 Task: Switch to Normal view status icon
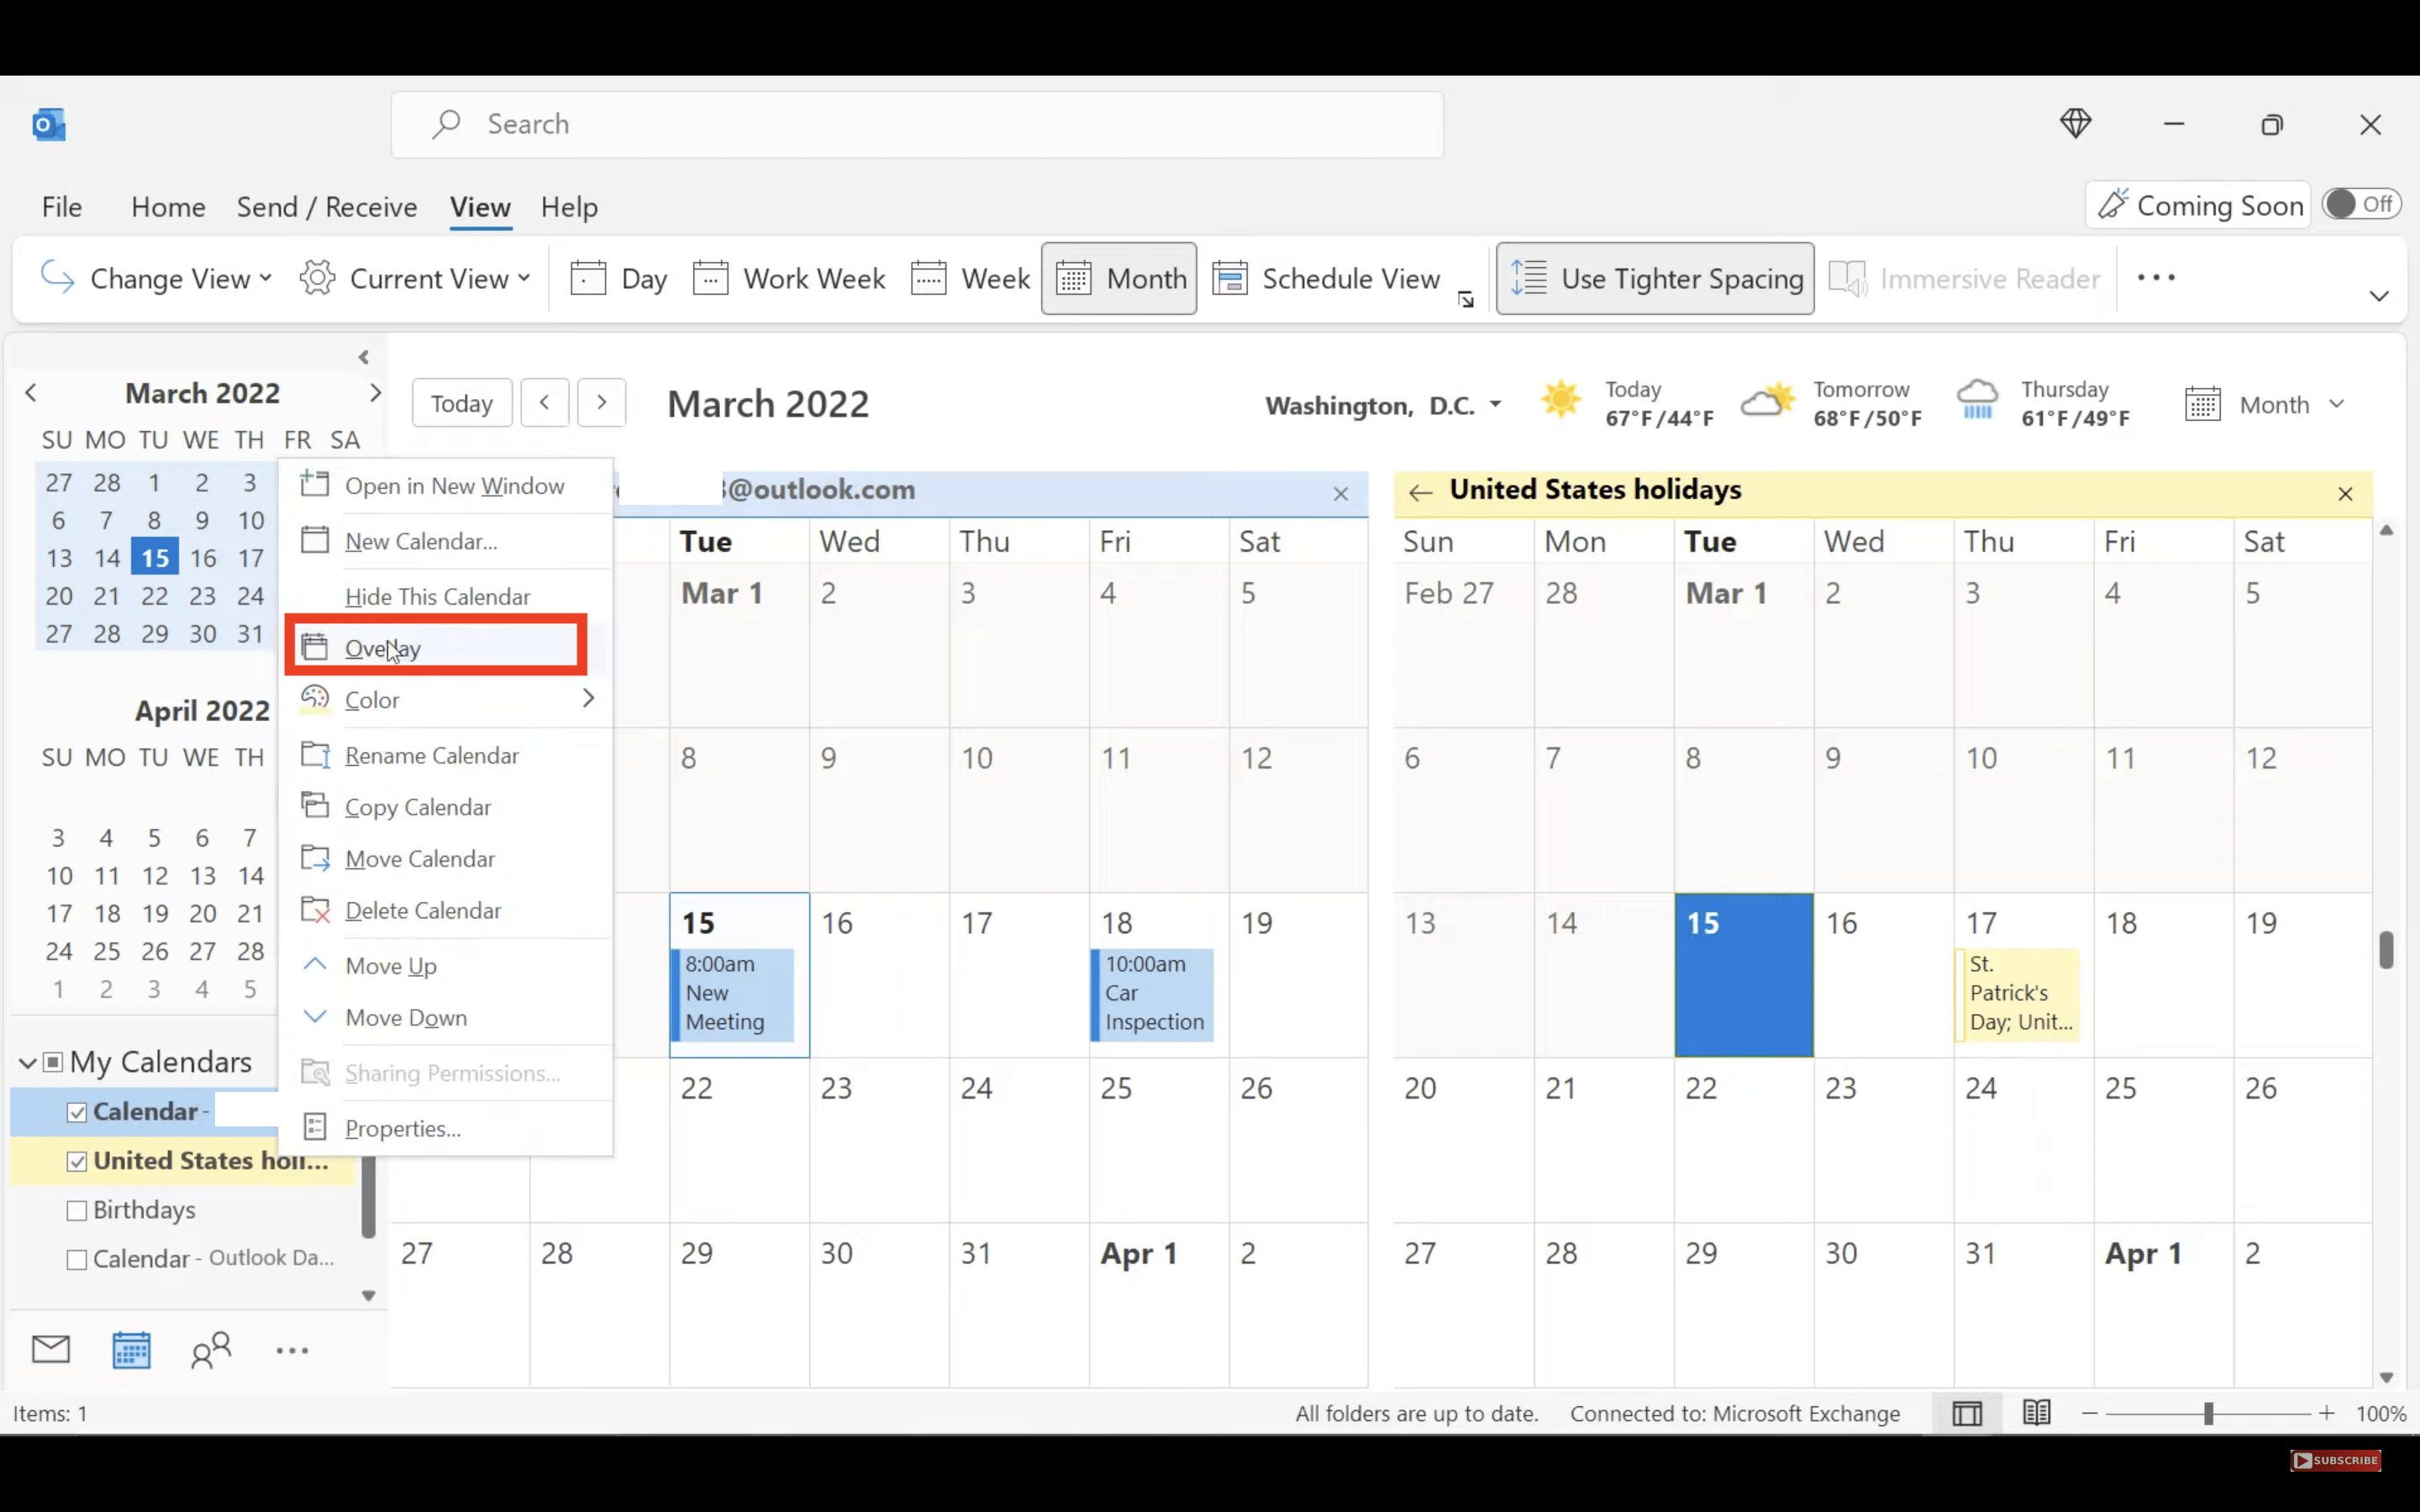click(x=1966, y=1413)
